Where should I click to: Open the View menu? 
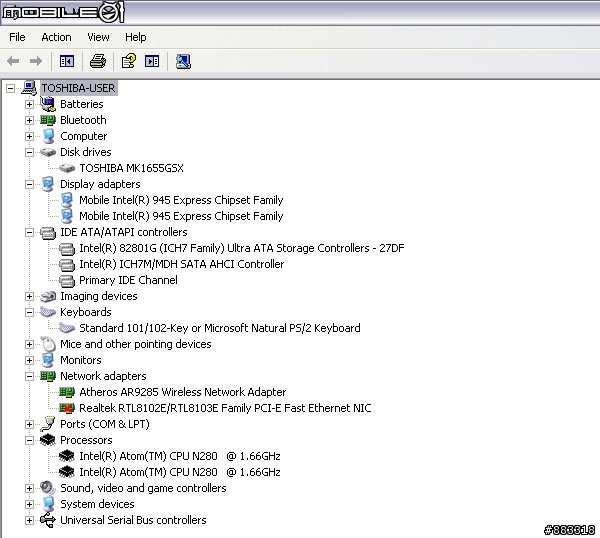[x=98, y=37]
